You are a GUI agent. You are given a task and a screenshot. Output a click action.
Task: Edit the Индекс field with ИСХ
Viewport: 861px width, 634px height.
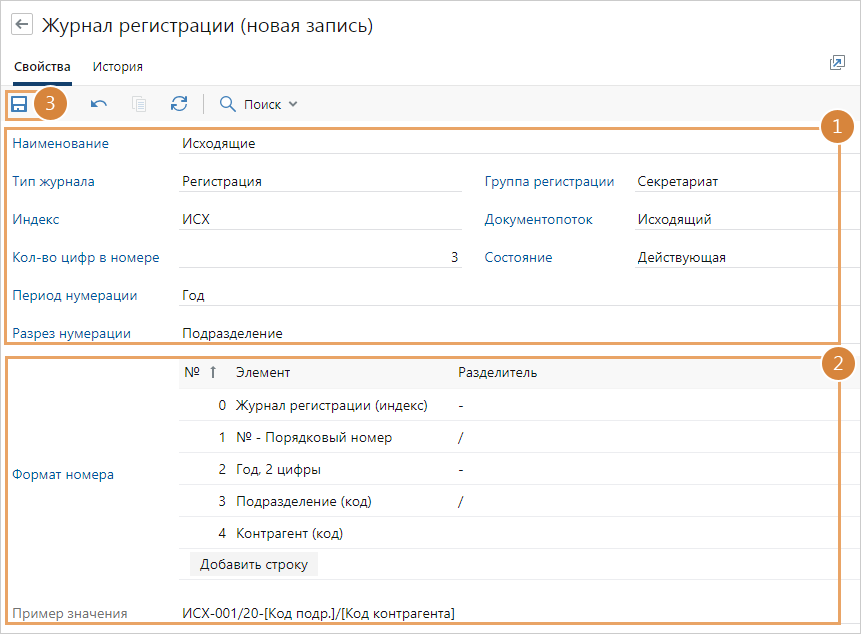pos(318,220)
